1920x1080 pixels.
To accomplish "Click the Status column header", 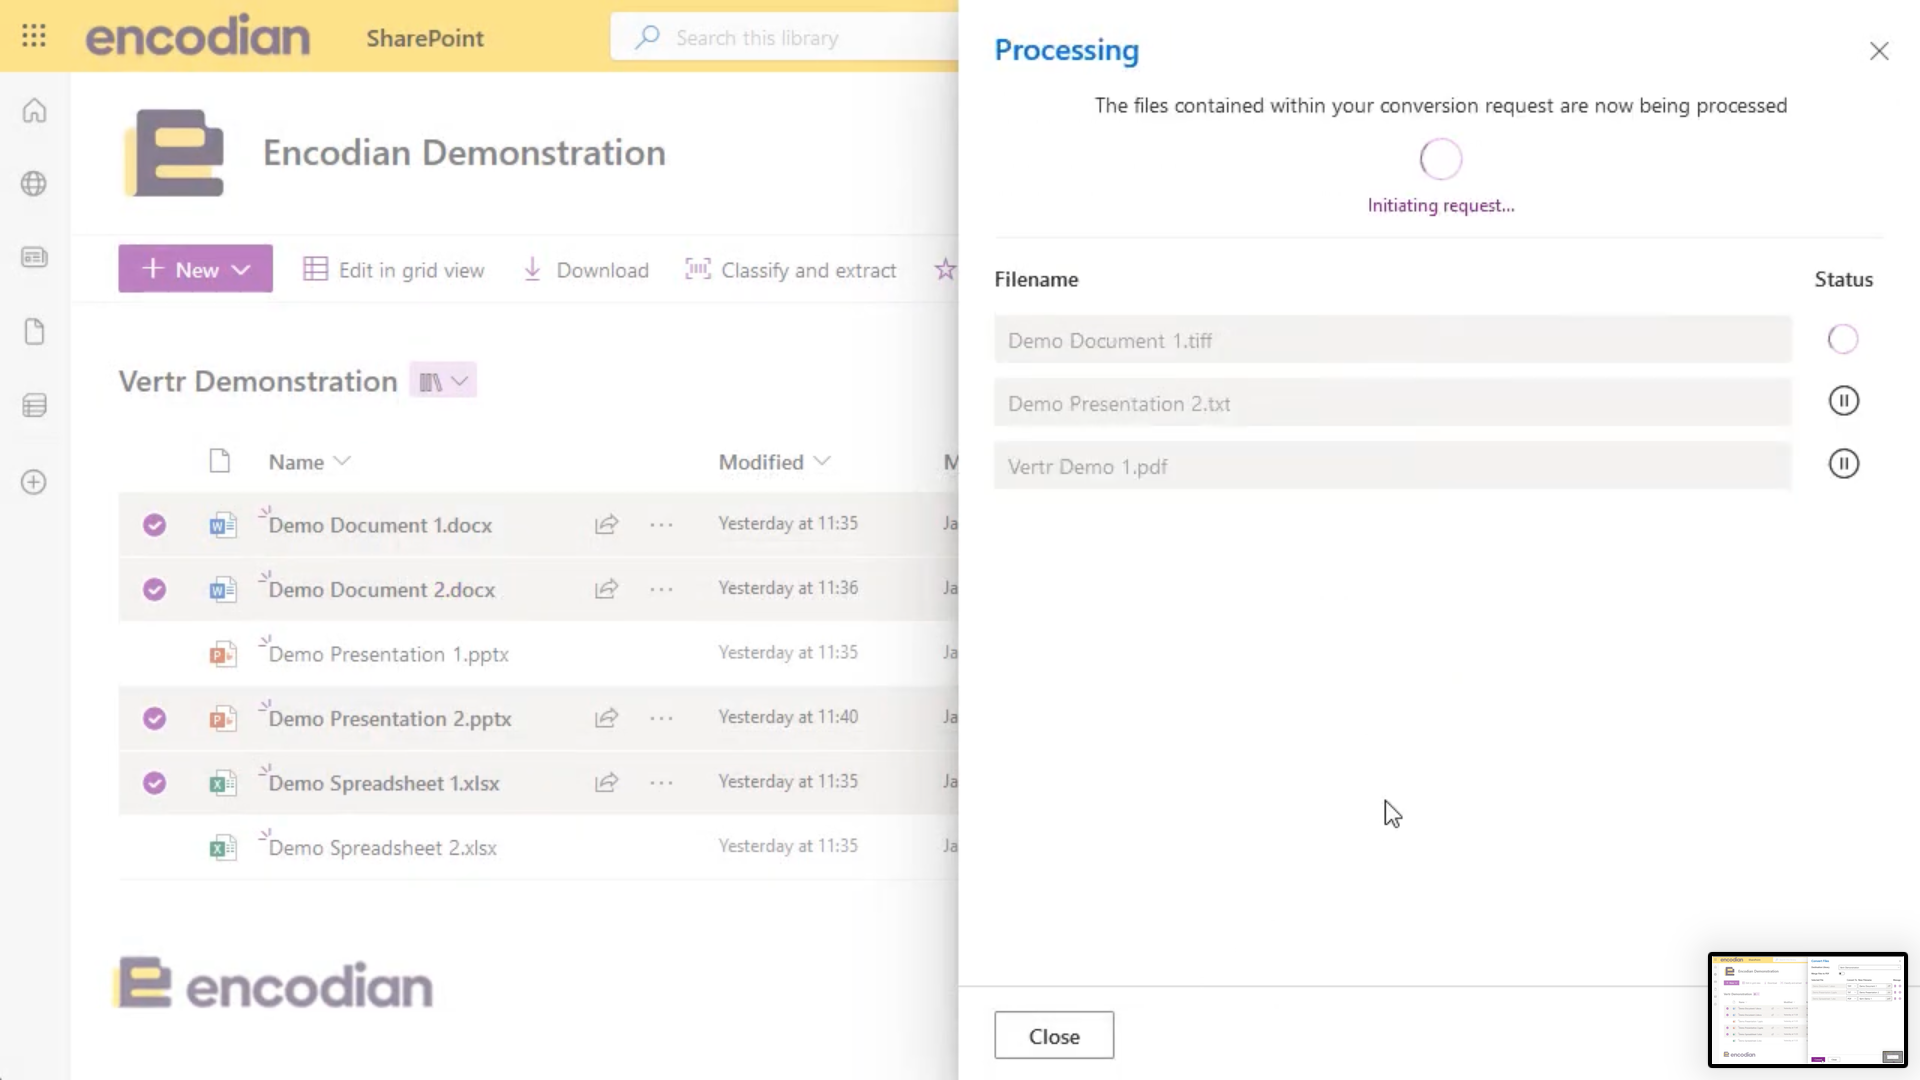I will pyautogui.click(x=1843, y=280).
